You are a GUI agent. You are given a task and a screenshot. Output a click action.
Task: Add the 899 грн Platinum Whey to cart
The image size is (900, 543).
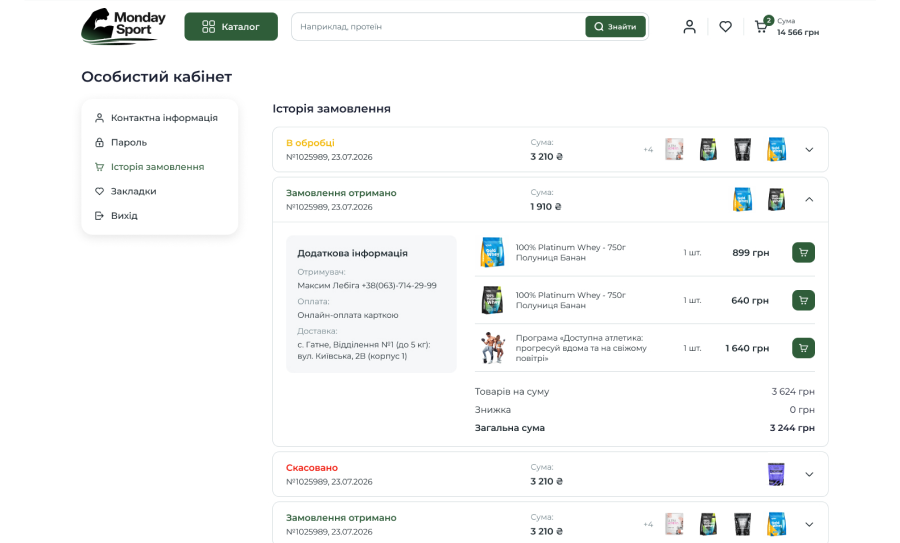[804, 253]
